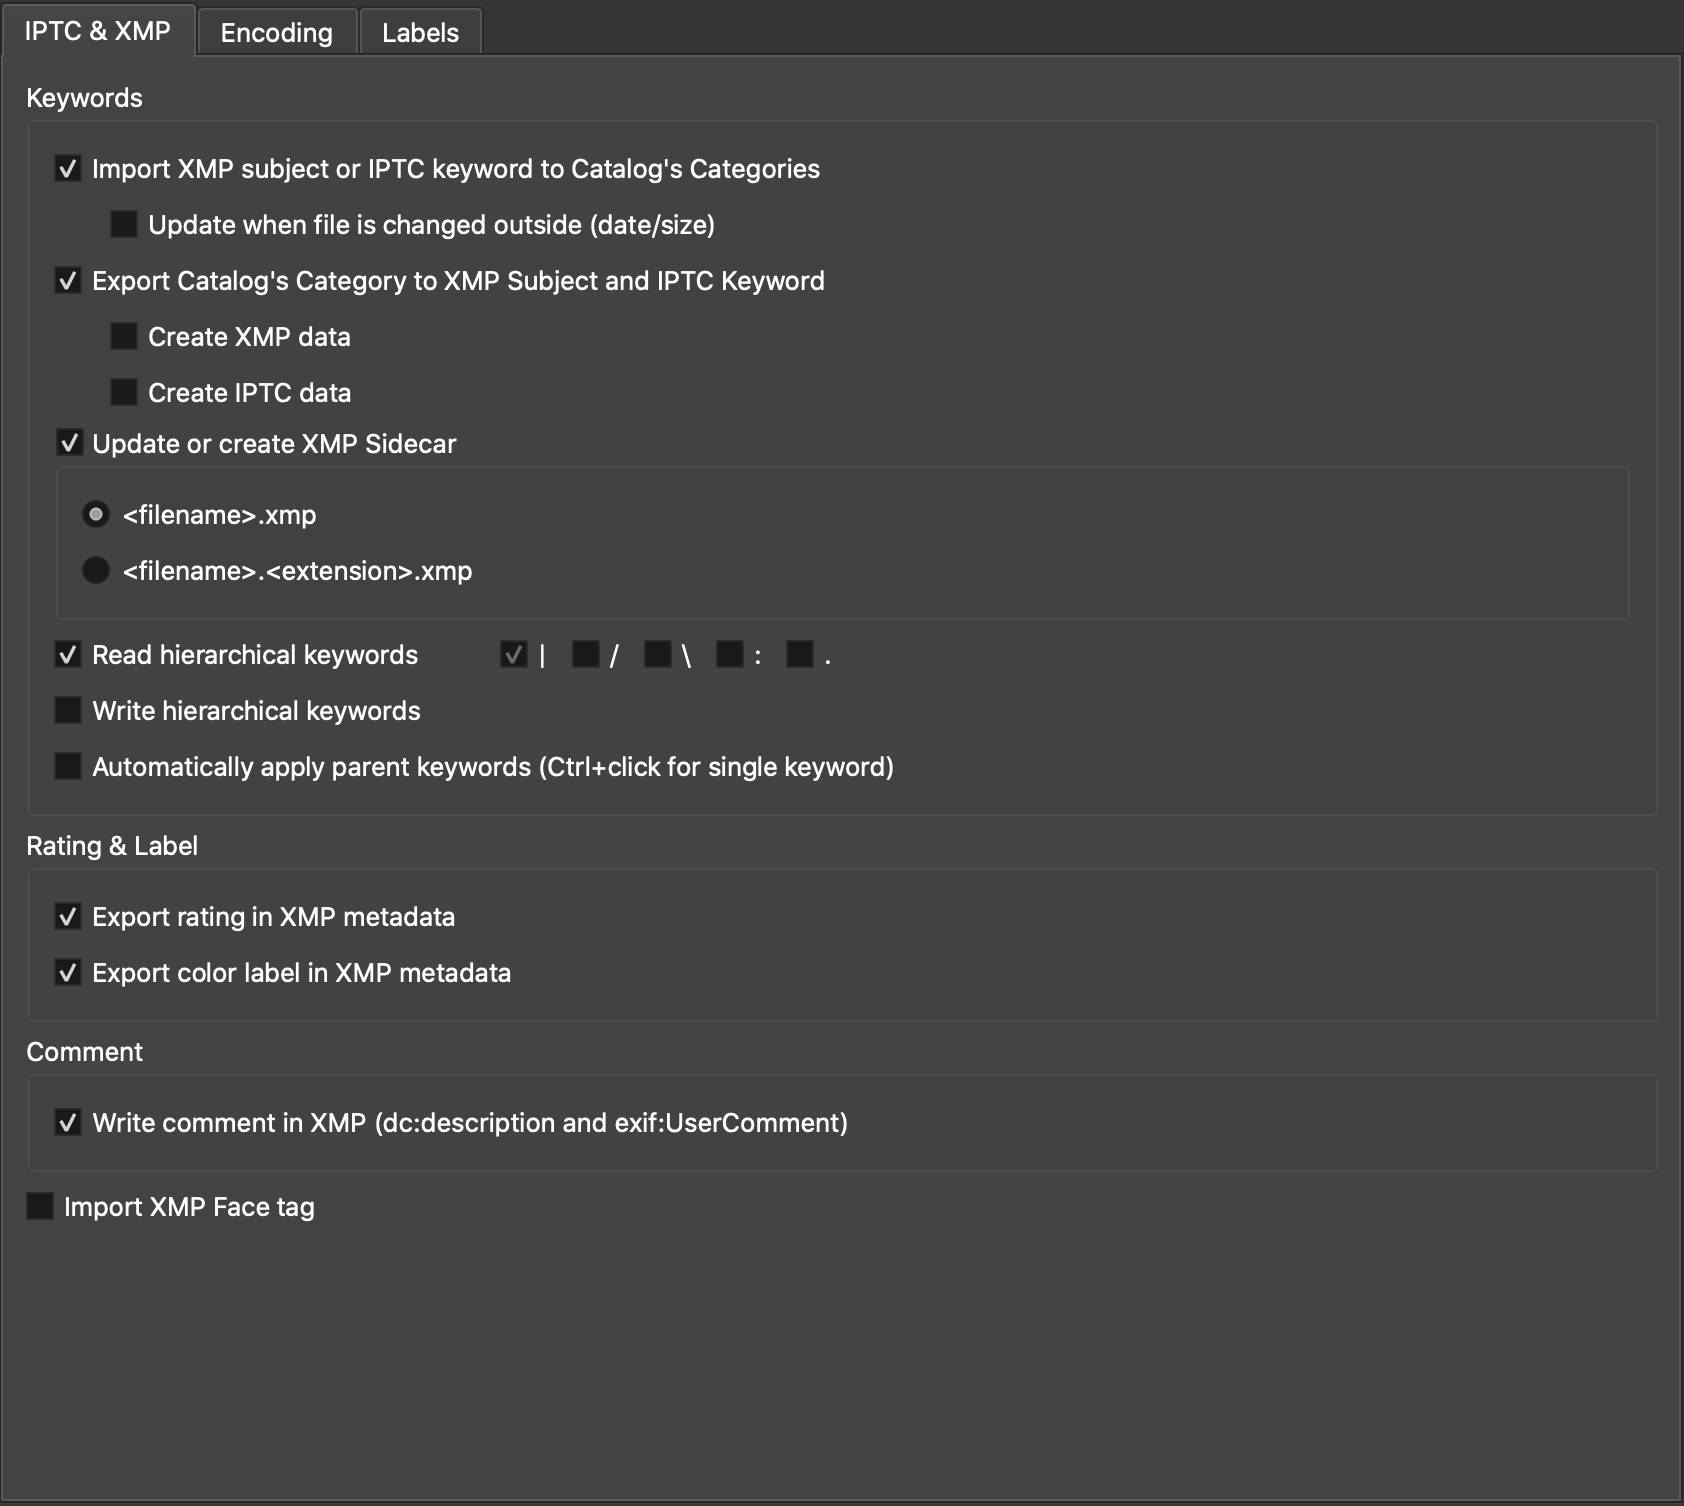Uncheck Export color label in XMP metadata
The height and width of the screenshot is (1506, 1684).
tap(68, 973)
